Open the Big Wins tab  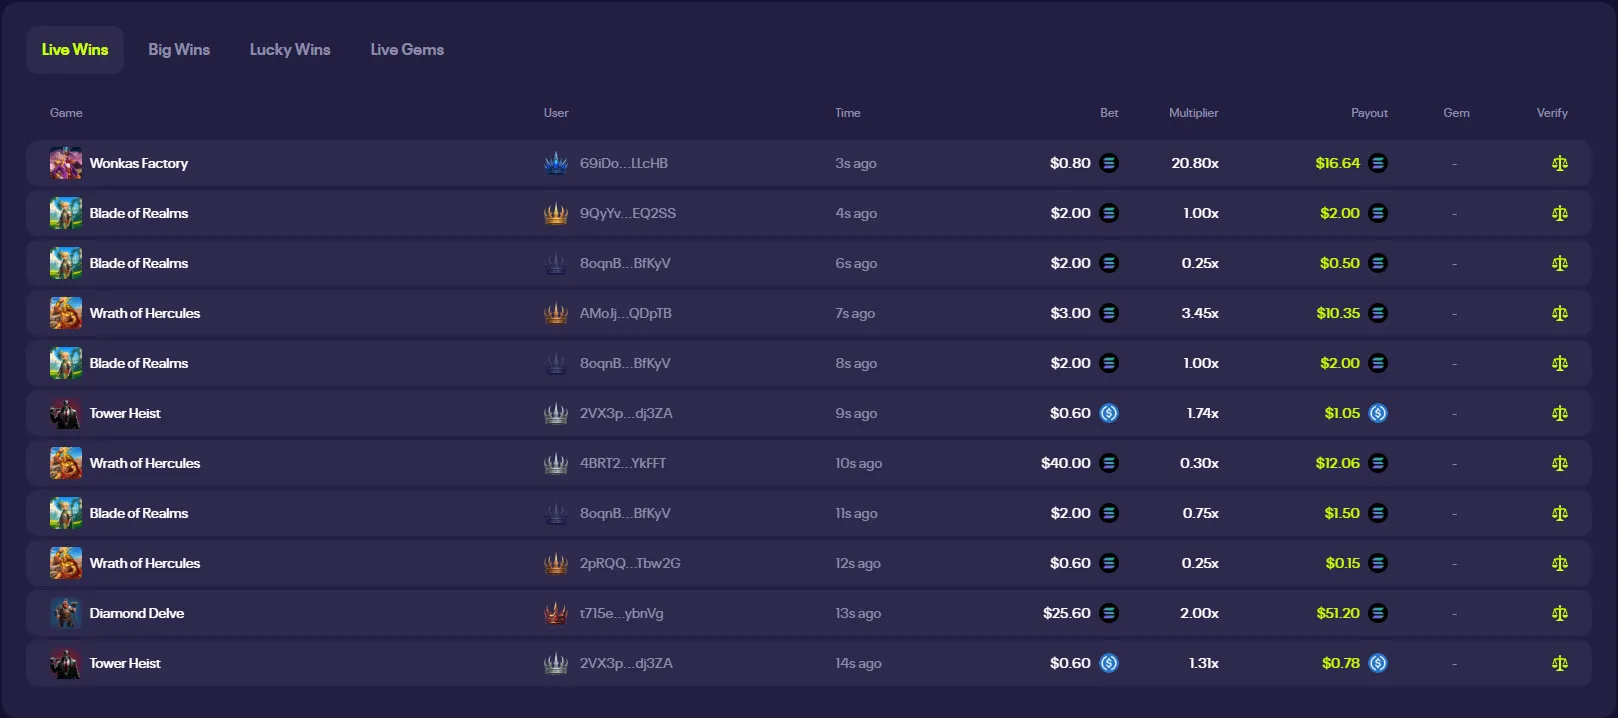click(x=179, y=50)
